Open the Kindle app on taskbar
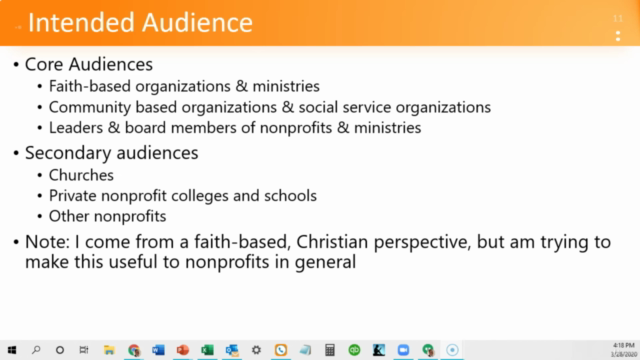Screen dimensions: 640x360 (379, 350)
